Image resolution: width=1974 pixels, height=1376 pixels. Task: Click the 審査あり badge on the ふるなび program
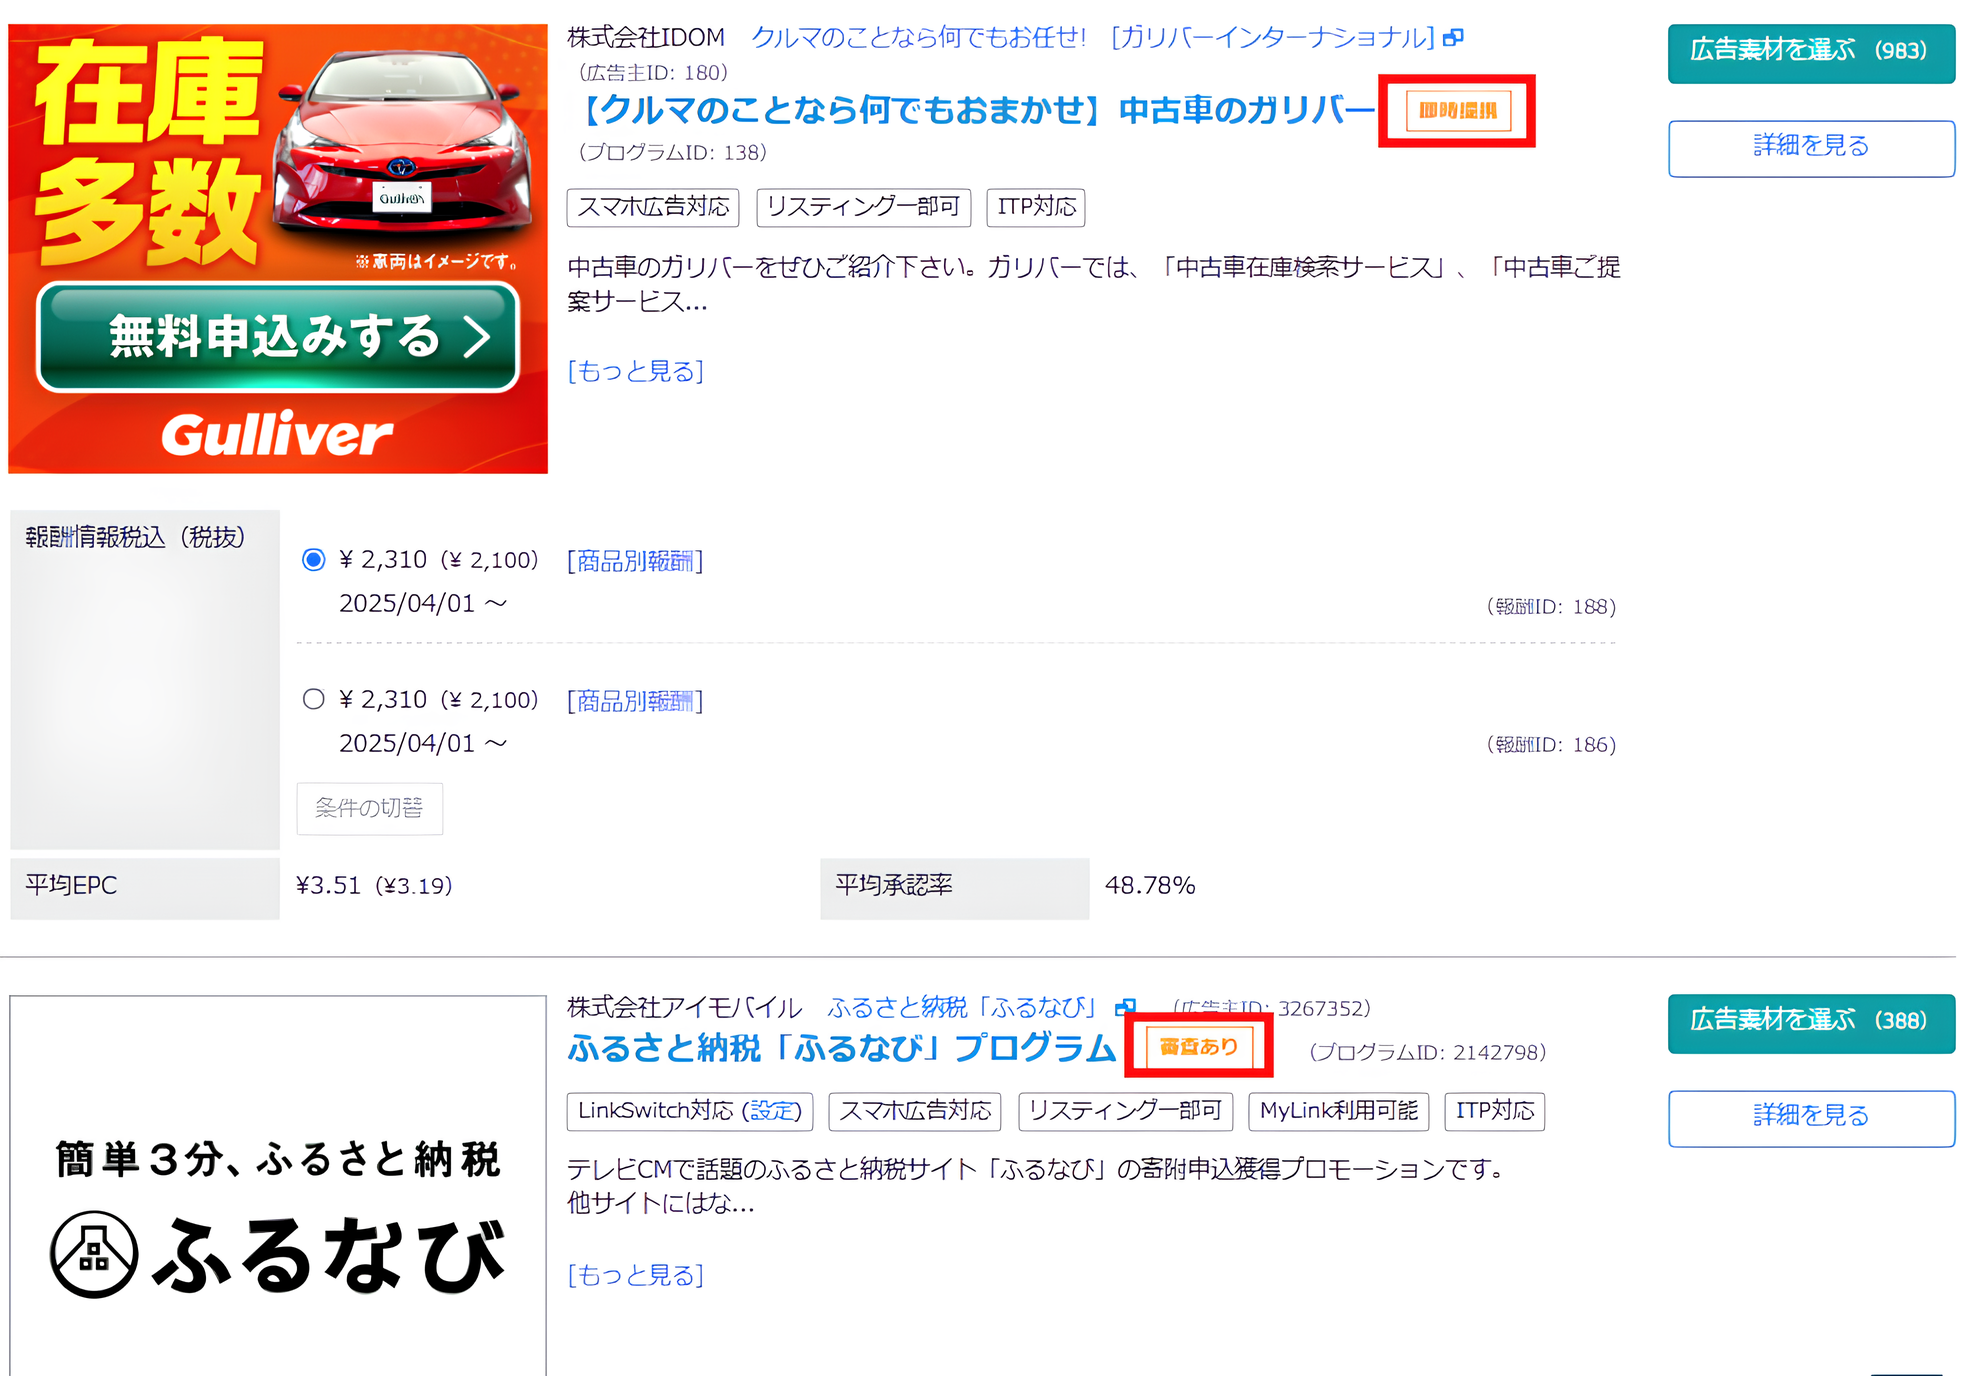(1199, 1046)
